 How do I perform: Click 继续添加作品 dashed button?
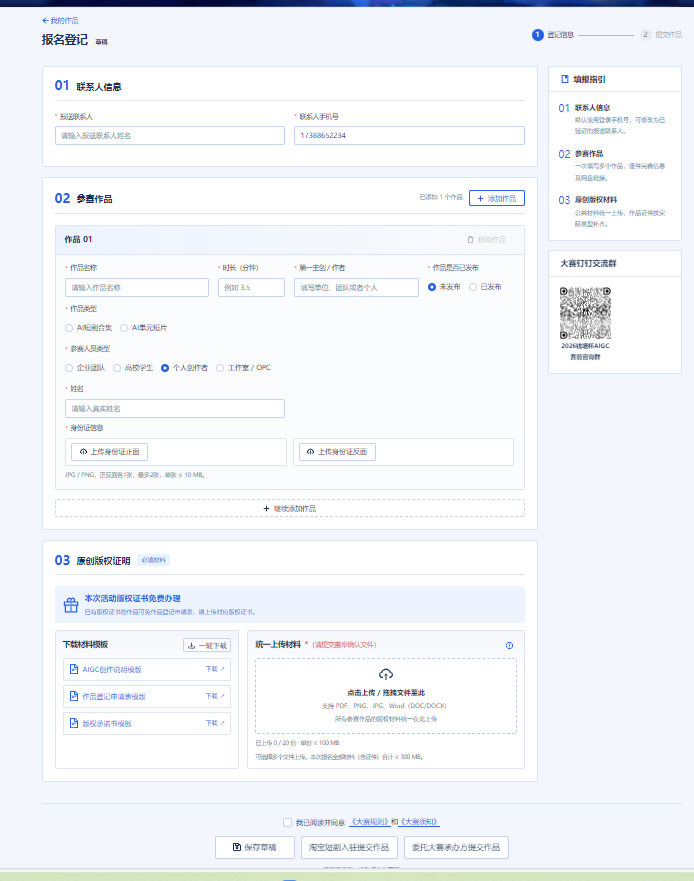click(x=289, y=508)
